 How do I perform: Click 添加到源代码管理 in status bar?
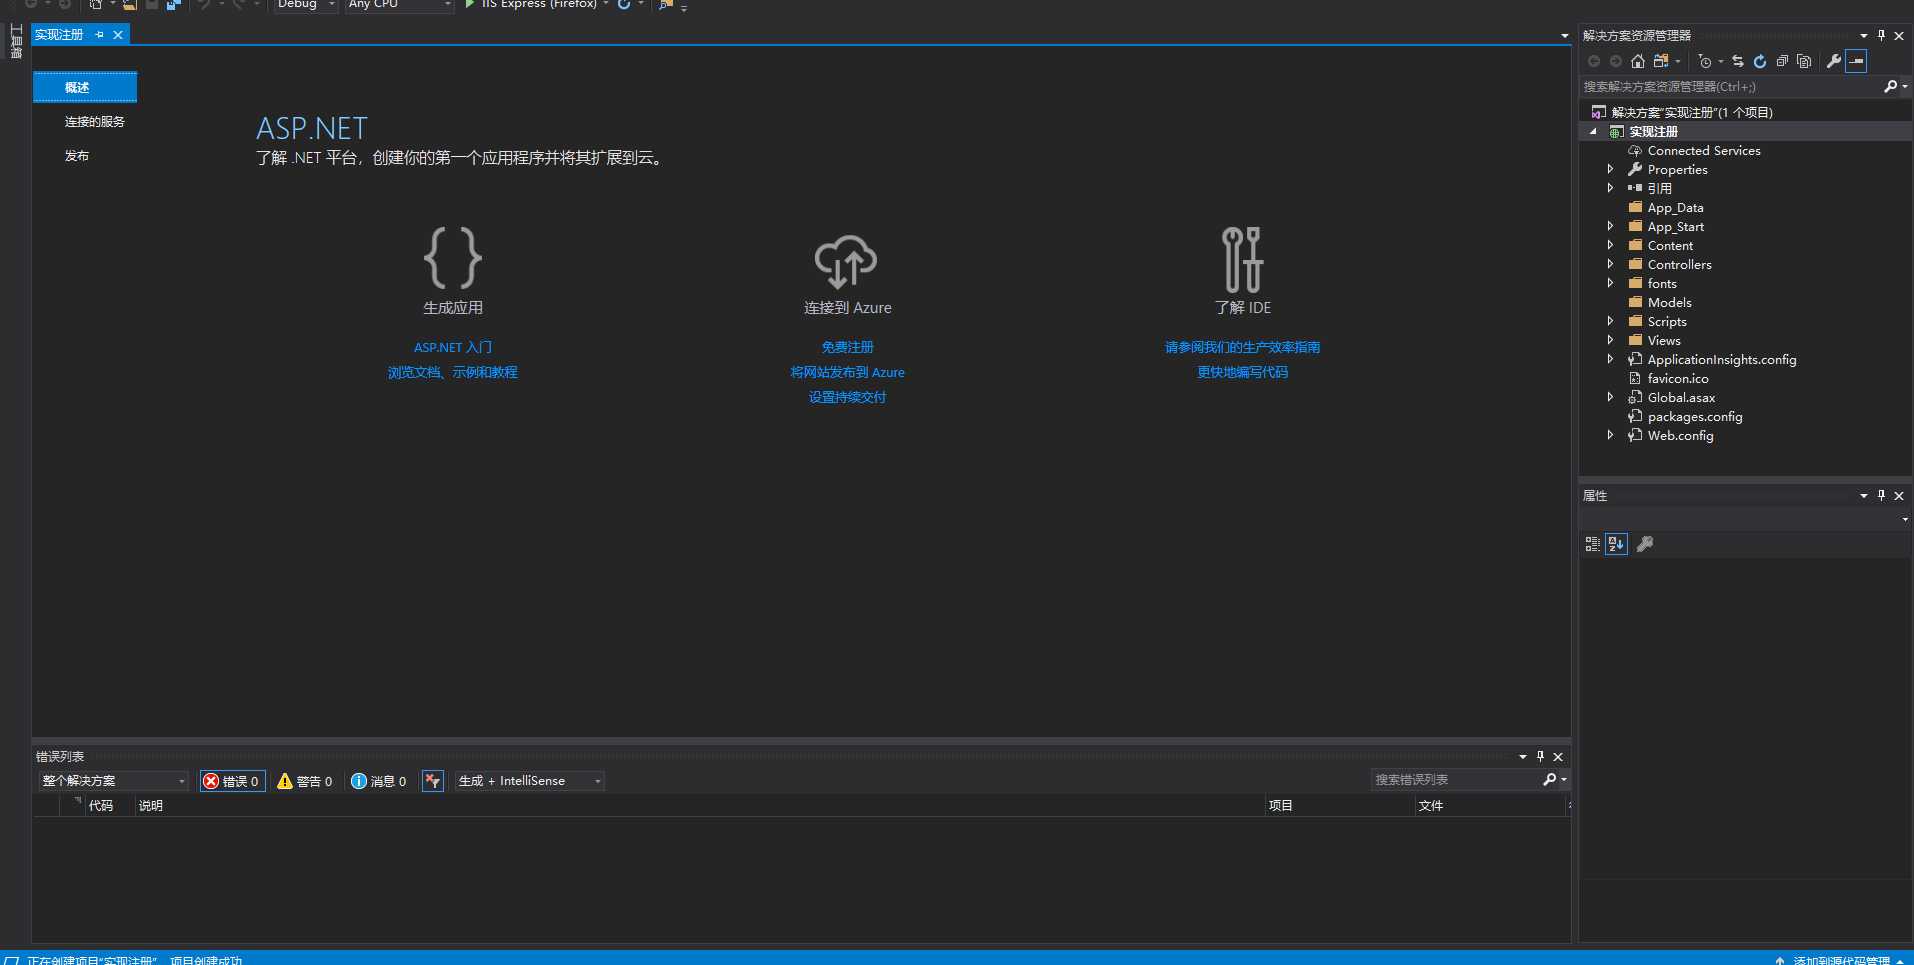tap(1841, 960)
